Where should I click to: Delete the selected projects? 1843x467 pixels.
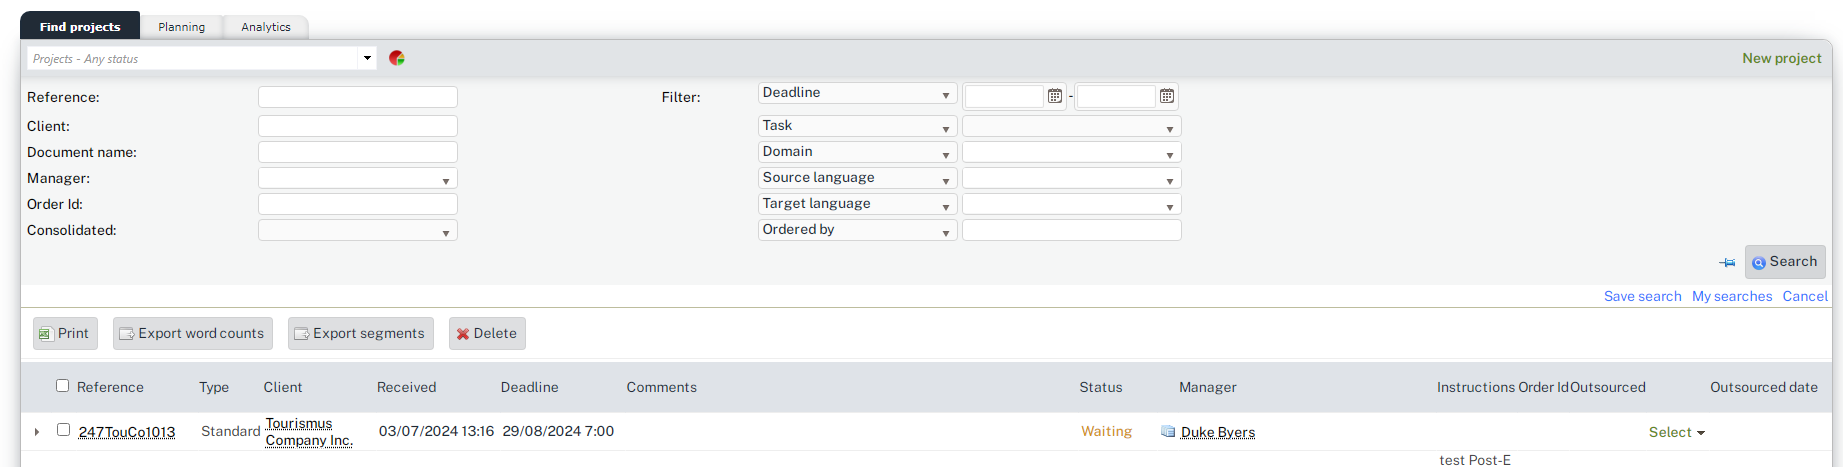pyautogui.click(x=487, y=334)
